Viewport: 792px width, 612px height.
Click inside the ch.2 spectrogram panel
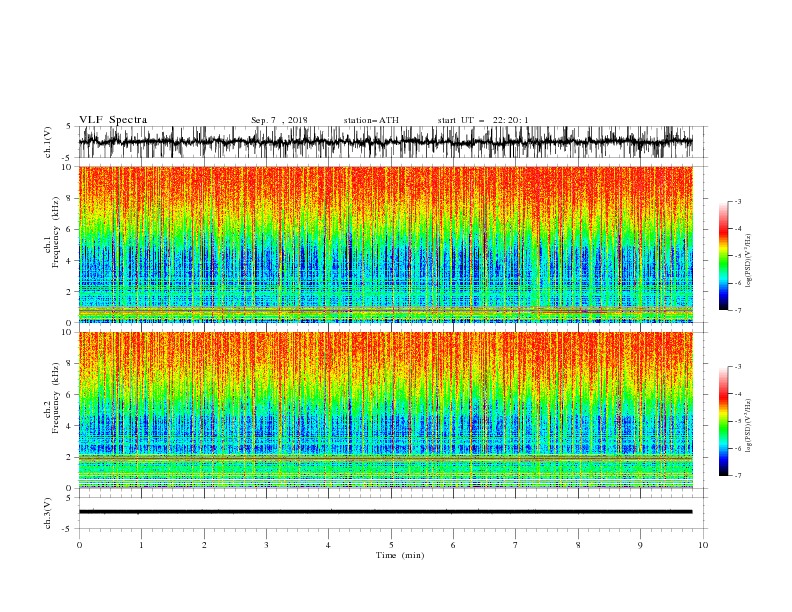click(x=385, y=410)
